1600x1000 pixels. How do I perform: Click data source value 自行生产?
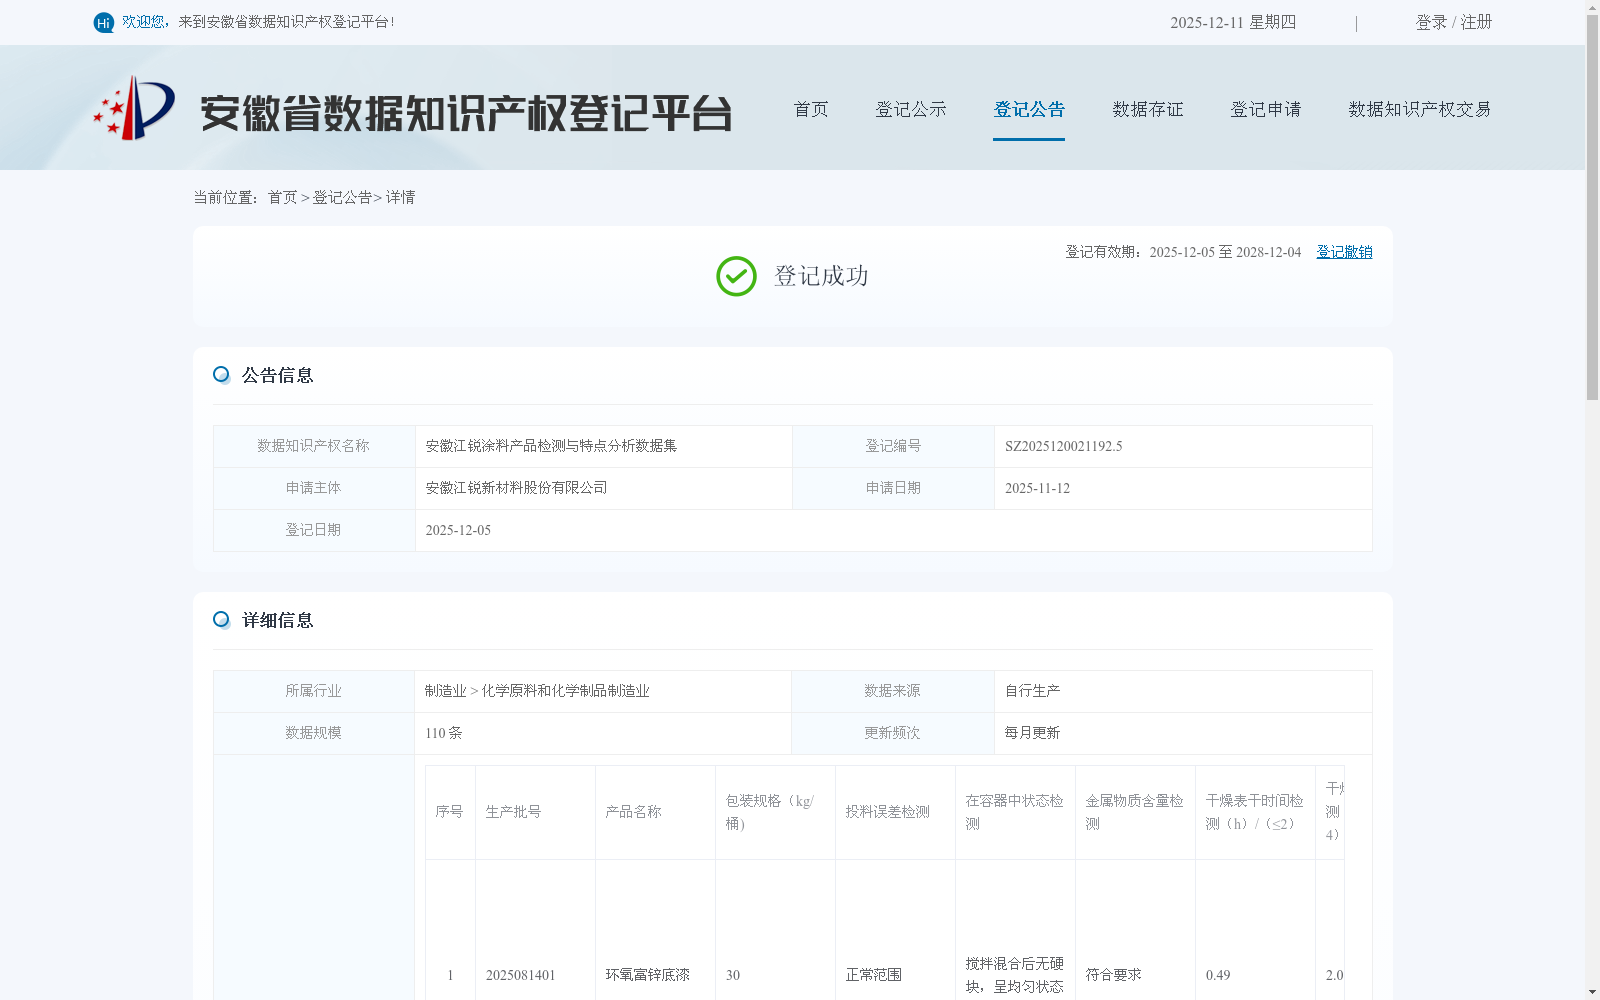(1032, 691)
